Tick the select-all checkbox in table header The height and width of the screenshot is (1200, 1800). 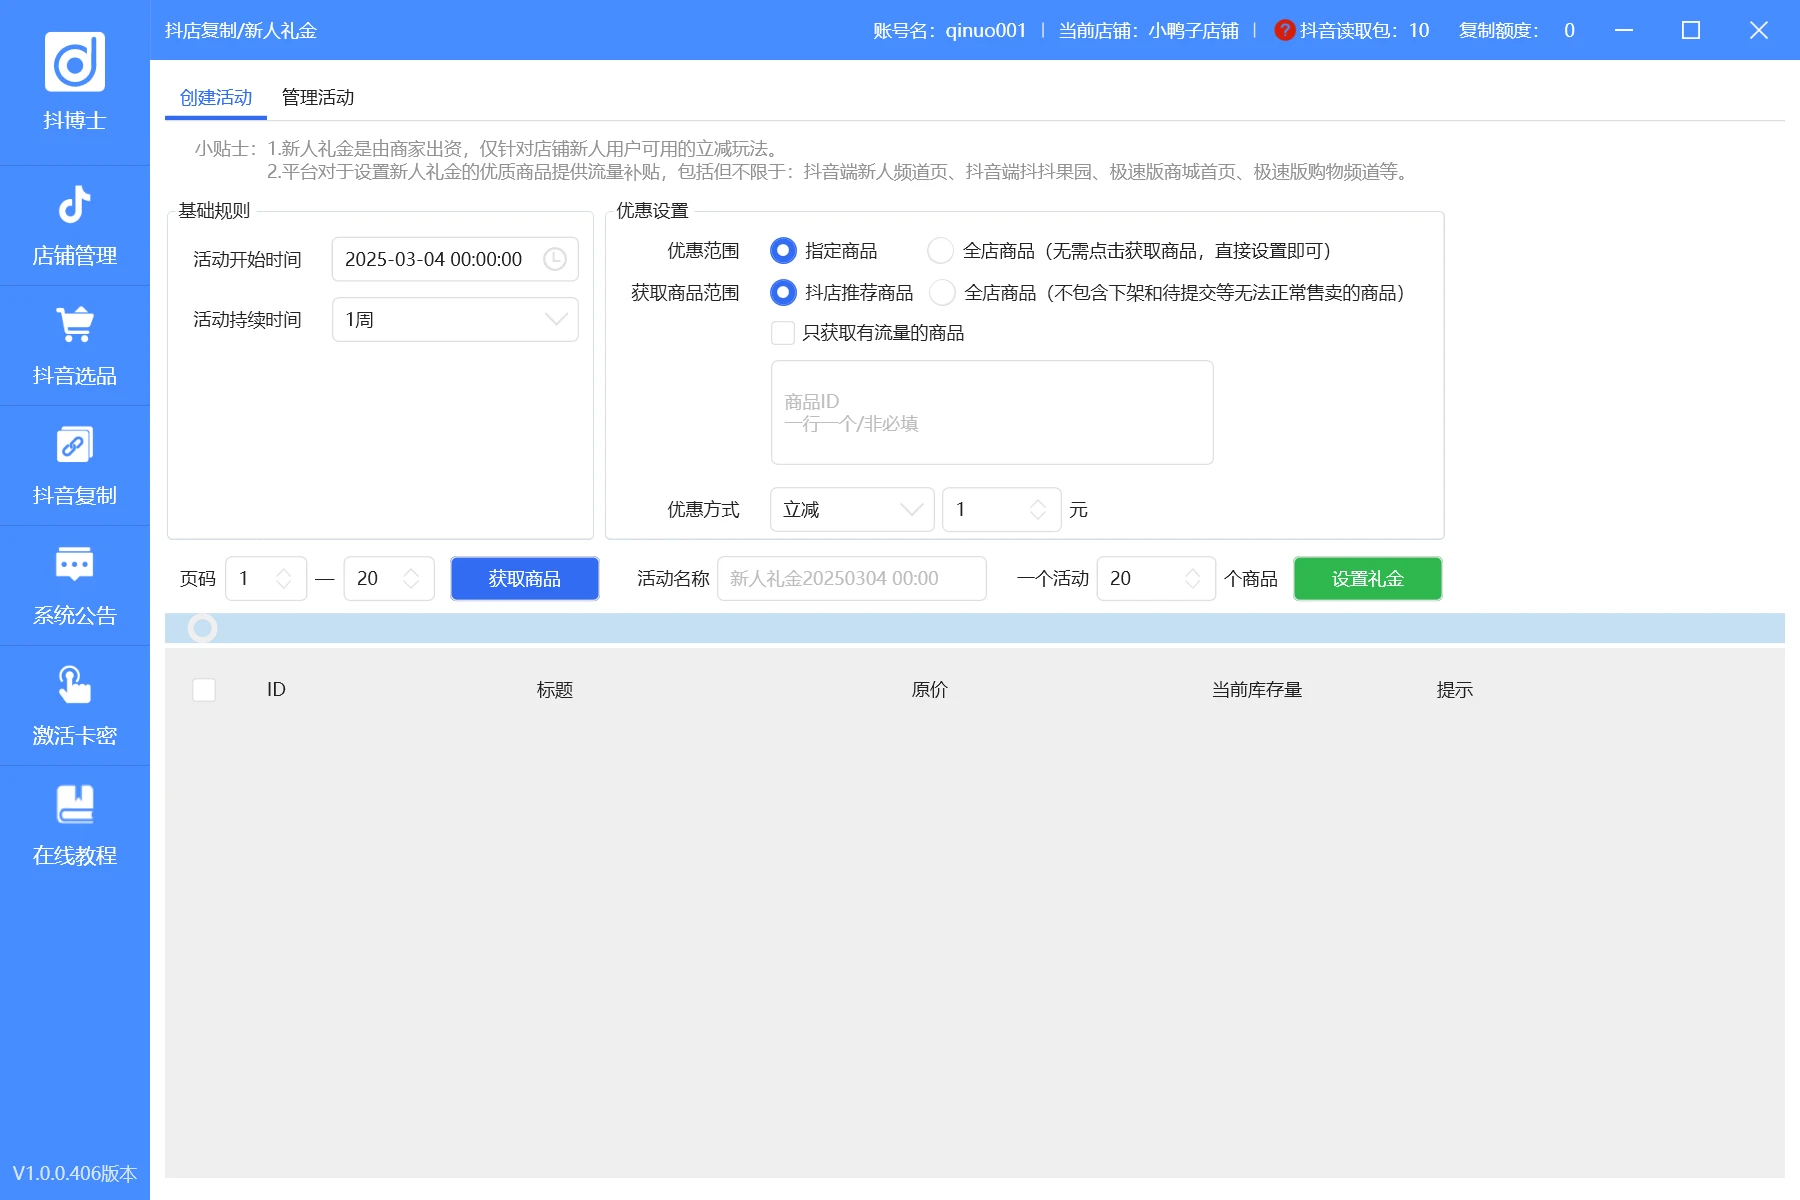tap(204, 690)
